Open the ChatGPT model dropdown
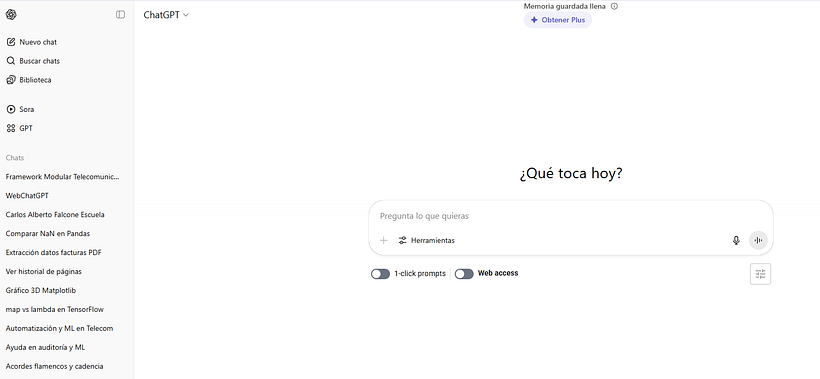Viewport: 820px width, 379px height. coord(166,15)
